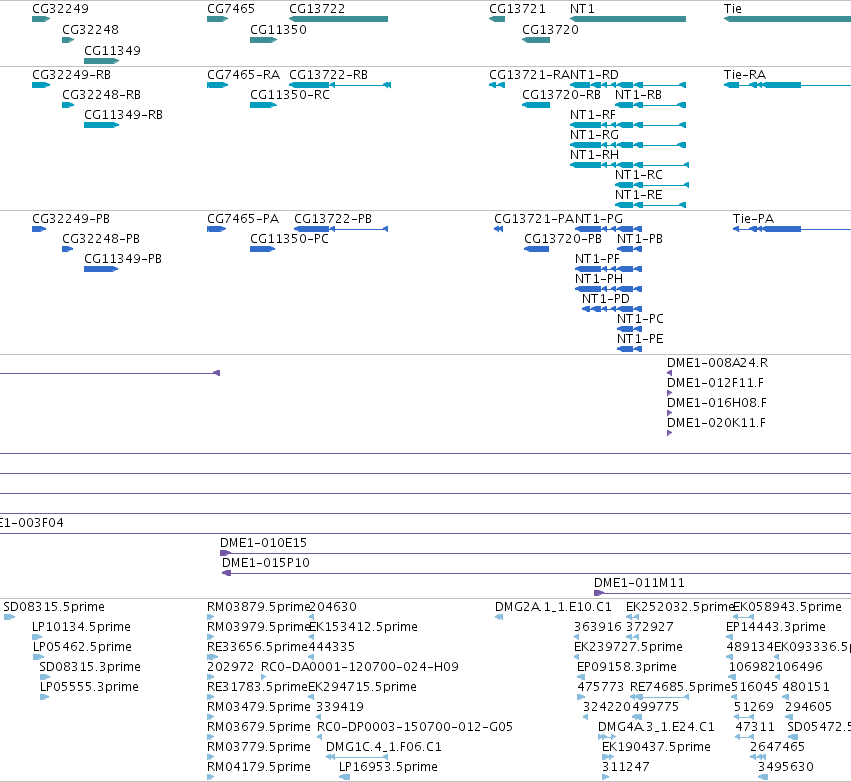The height and width of the screenshot is (782, 851).
Task: Click gene CG11350 label
Action: pyautogui.click(x=278, y=30)
